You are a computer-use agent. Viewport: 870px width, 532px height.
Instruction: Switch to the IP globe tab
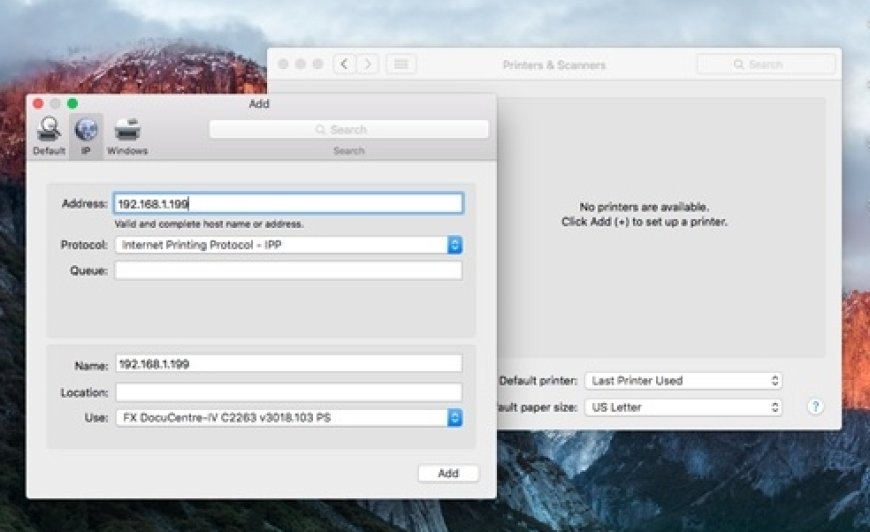(86, 136)
